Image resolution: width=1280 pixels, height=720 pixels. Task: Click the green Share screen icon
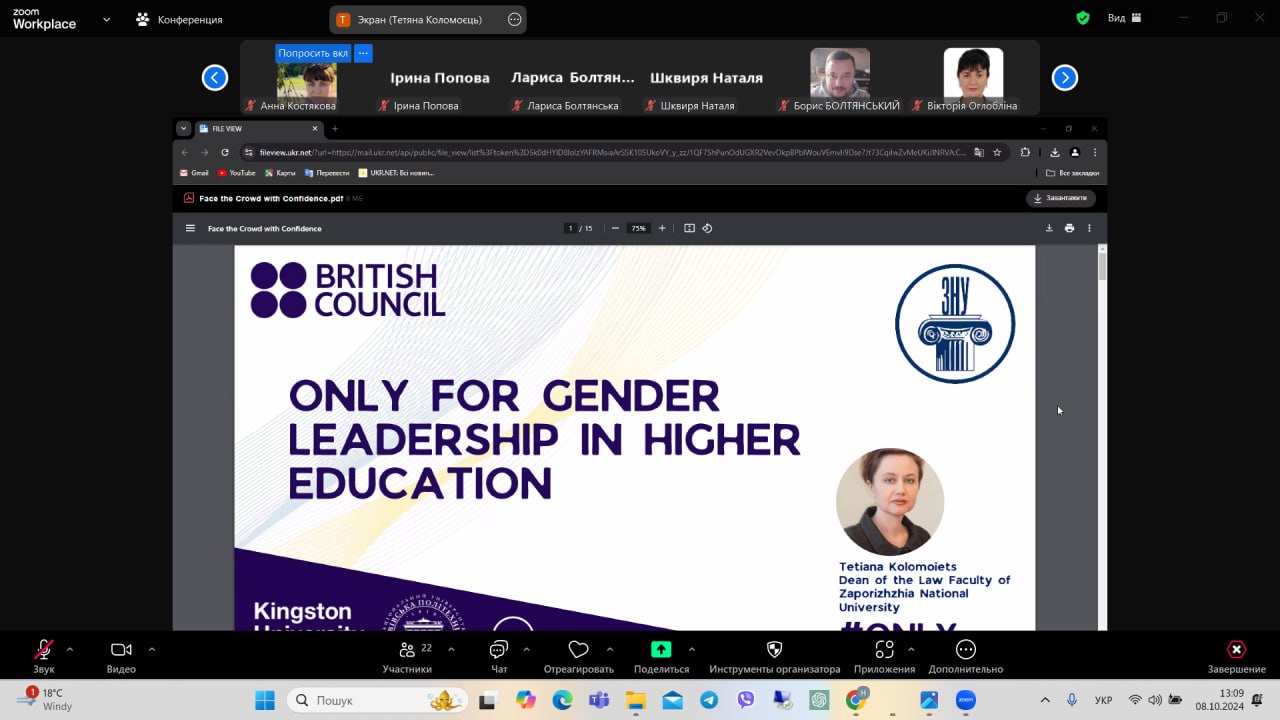coord(661,656)
